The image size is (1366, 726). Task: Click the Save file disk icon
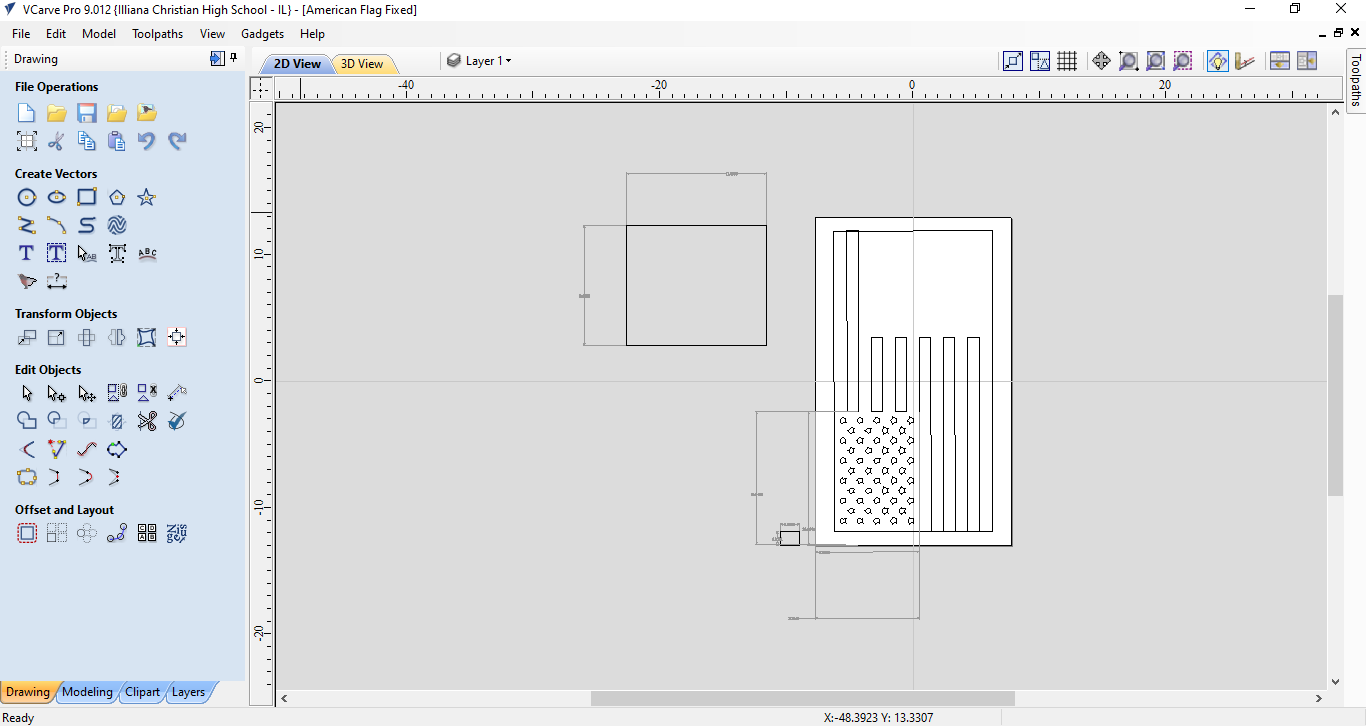coord(87,113)
